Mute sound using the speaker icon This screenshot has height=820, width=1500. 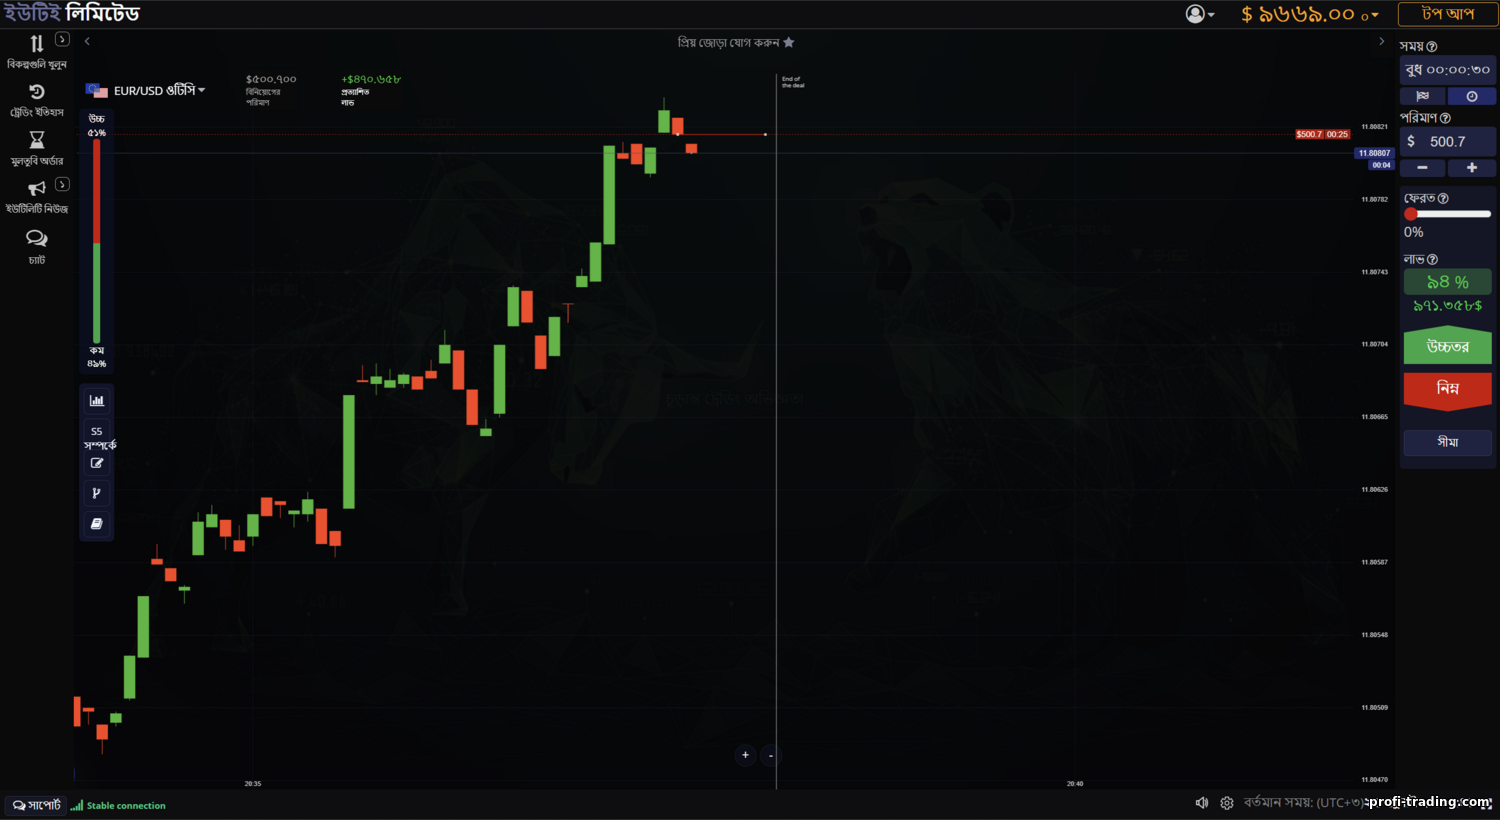1202,803
